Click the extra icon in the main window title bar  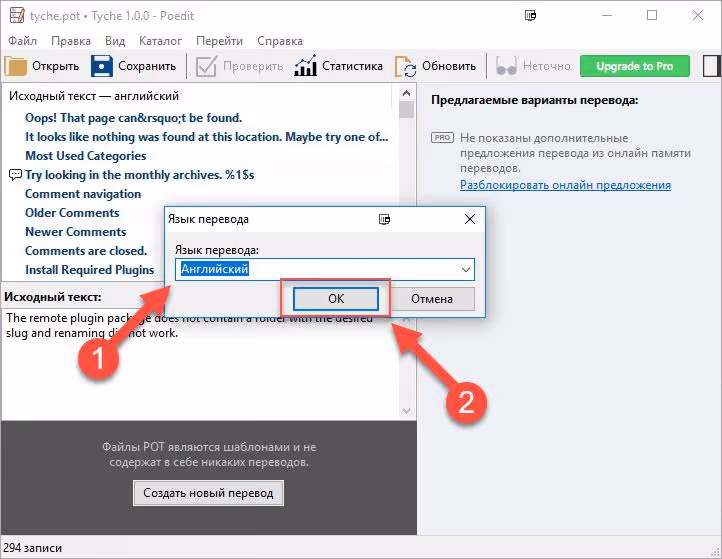coord(530,16)
